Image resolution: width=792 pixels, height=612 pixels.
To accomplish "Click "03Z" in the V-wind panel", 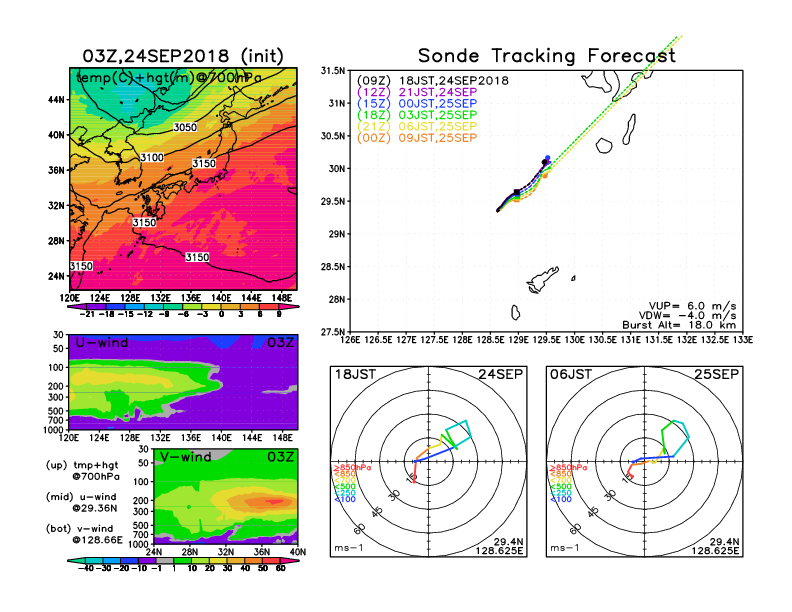I will coord(280,457).
